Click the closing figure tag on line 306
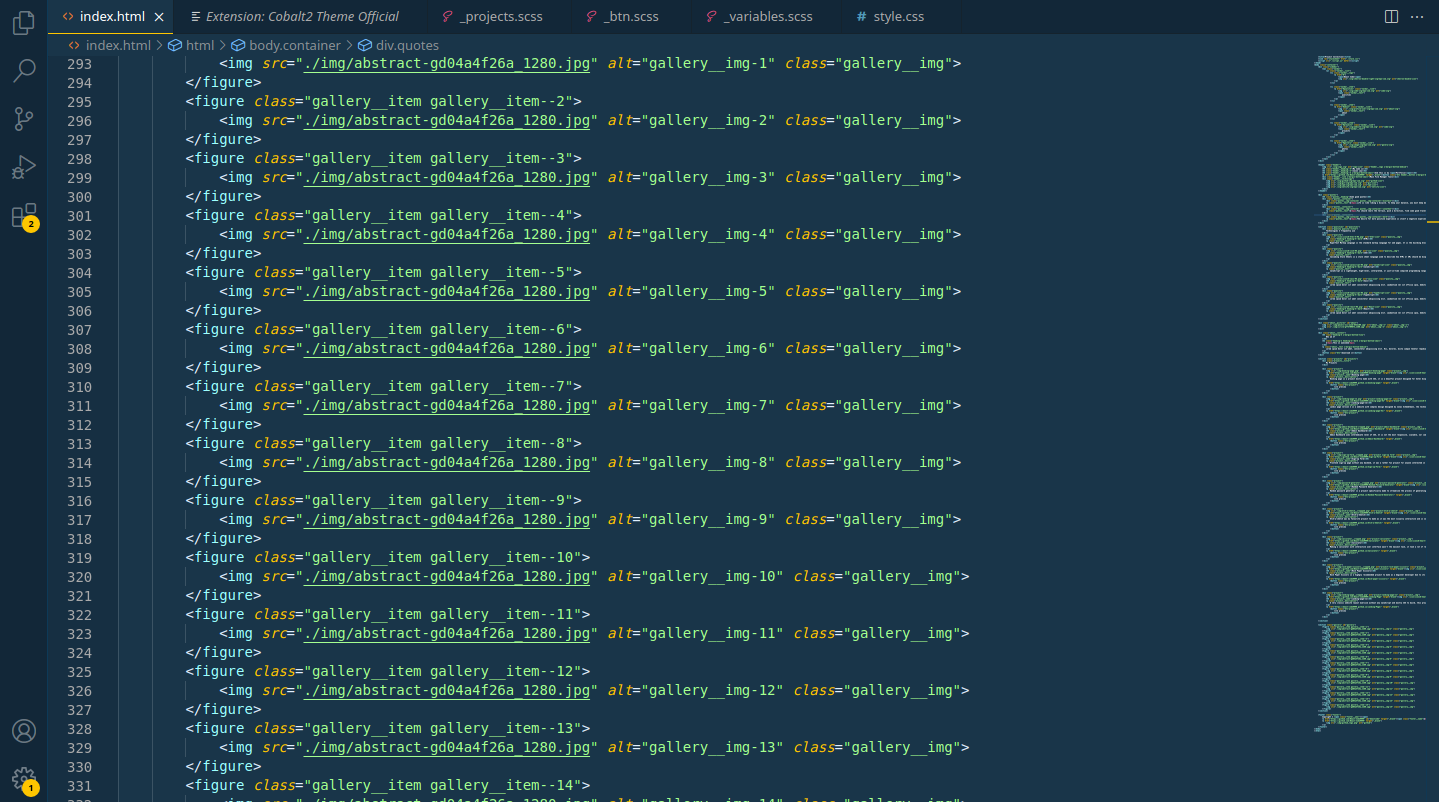The height and width of the screenshot is (802, 1439). [223, 310]
